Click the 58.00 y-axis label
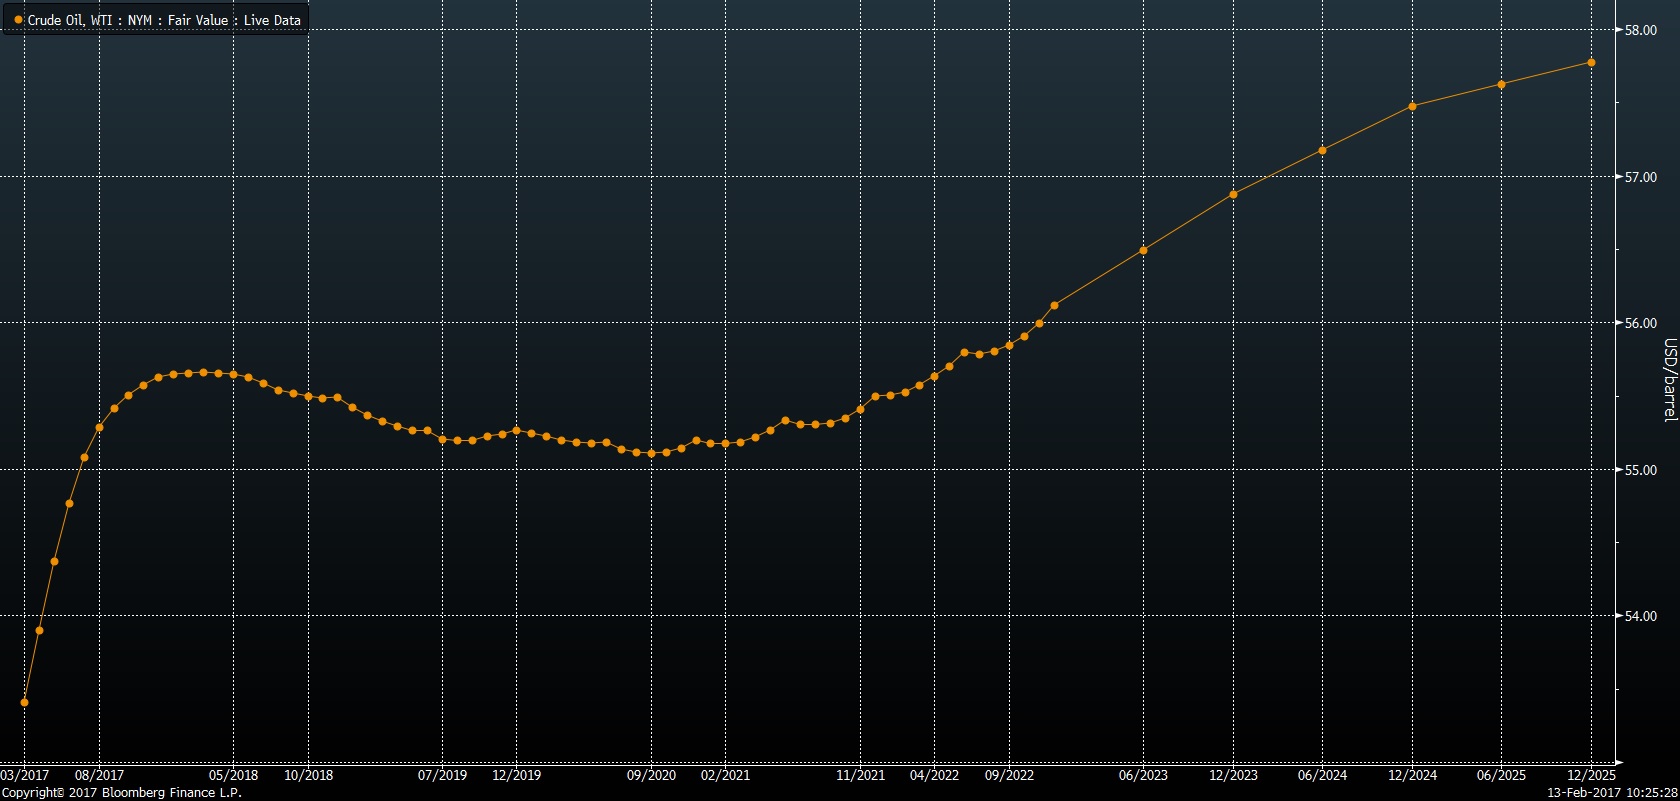The image size is (1680, 801). pos(1640,31)
